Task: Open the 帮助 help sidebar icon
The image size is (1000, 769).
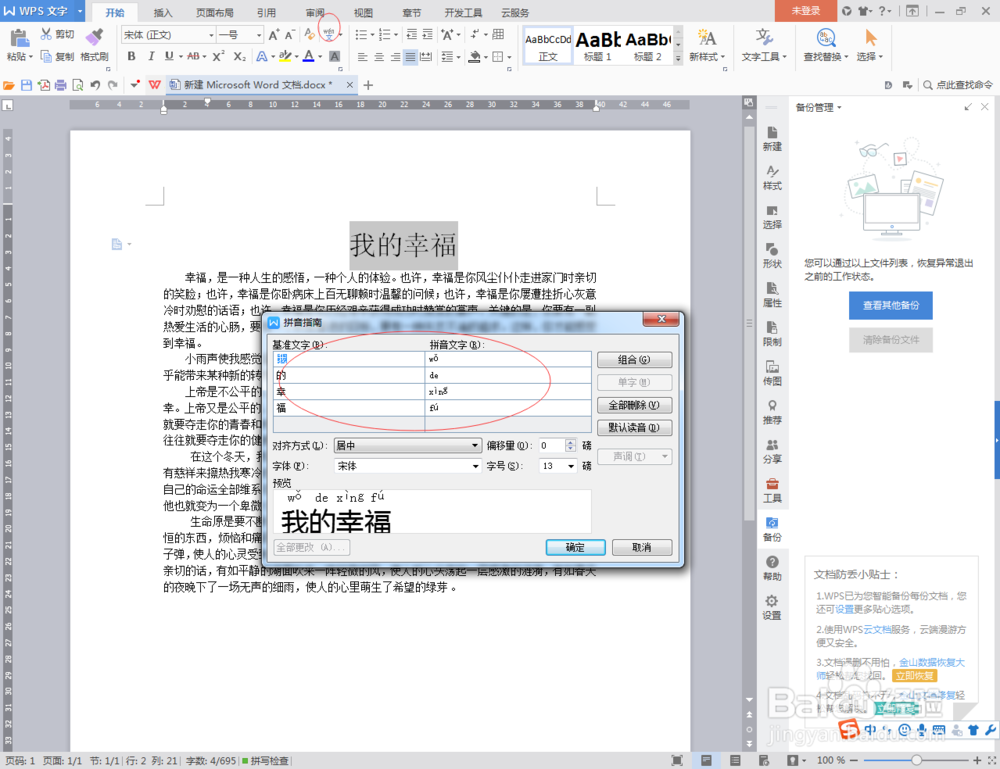Action: point(772,568)
